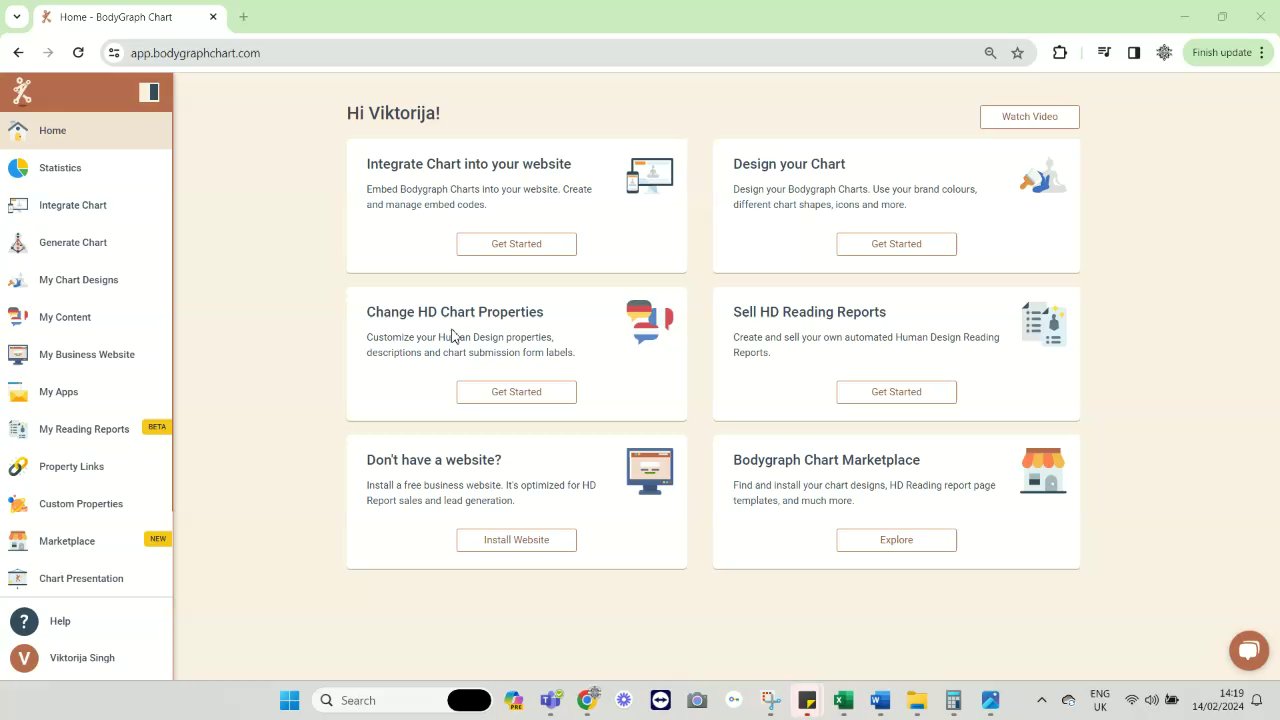
Task: Click the Sell HD Reading Reports checklist icon
Action: pyautogui.click(x=1044, y=324)
